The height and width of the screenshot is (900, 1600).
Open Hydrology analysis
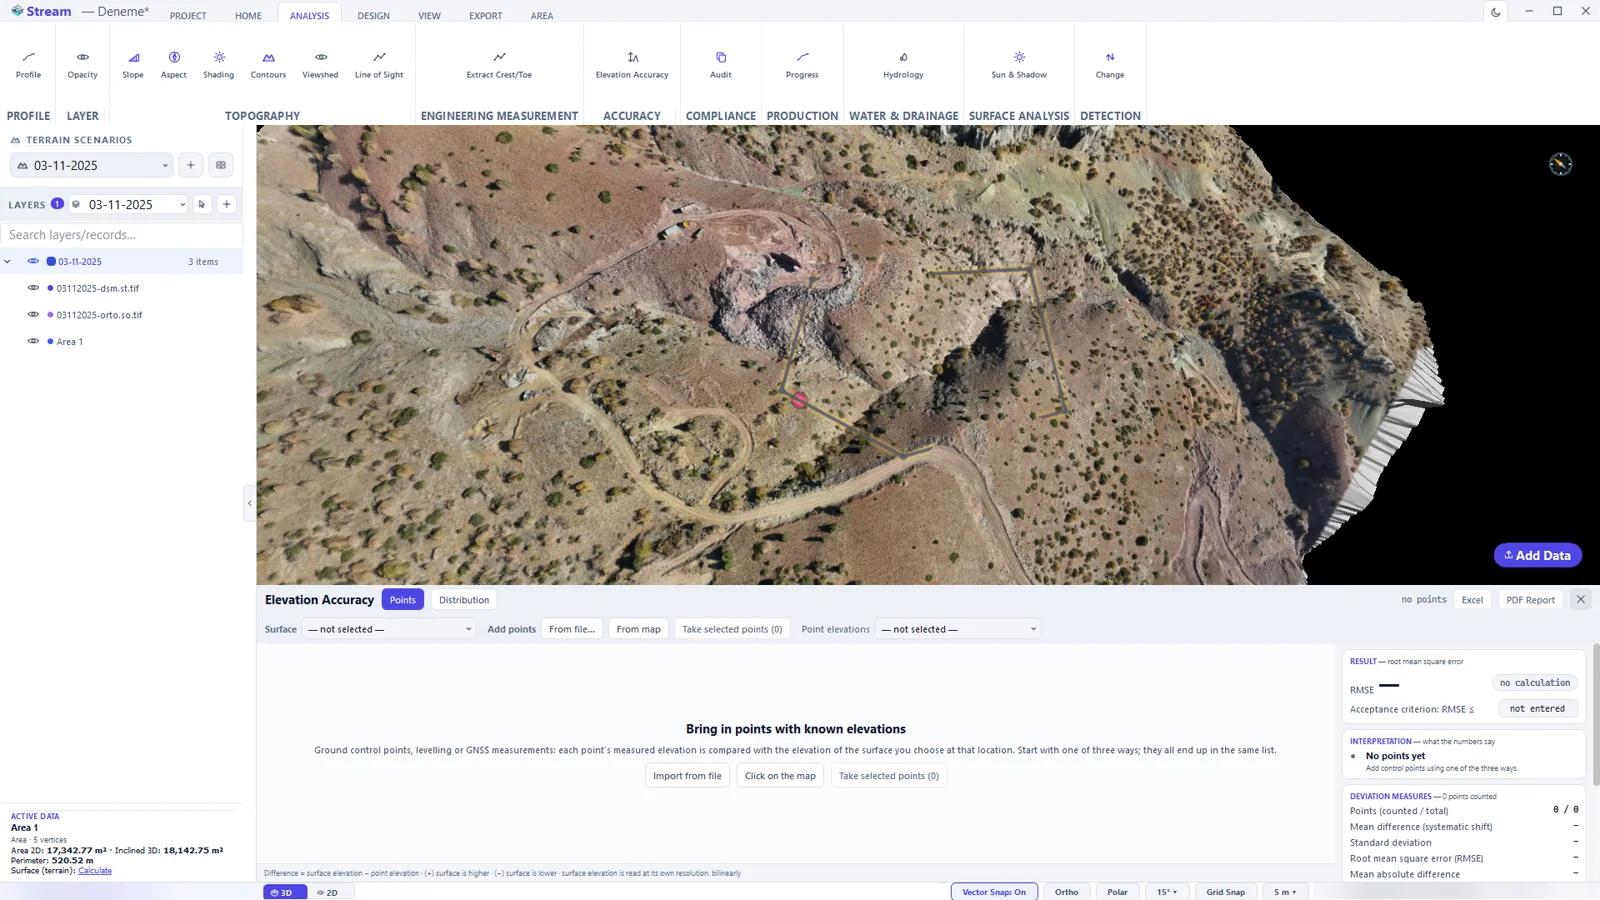click(x=903, y=65)
